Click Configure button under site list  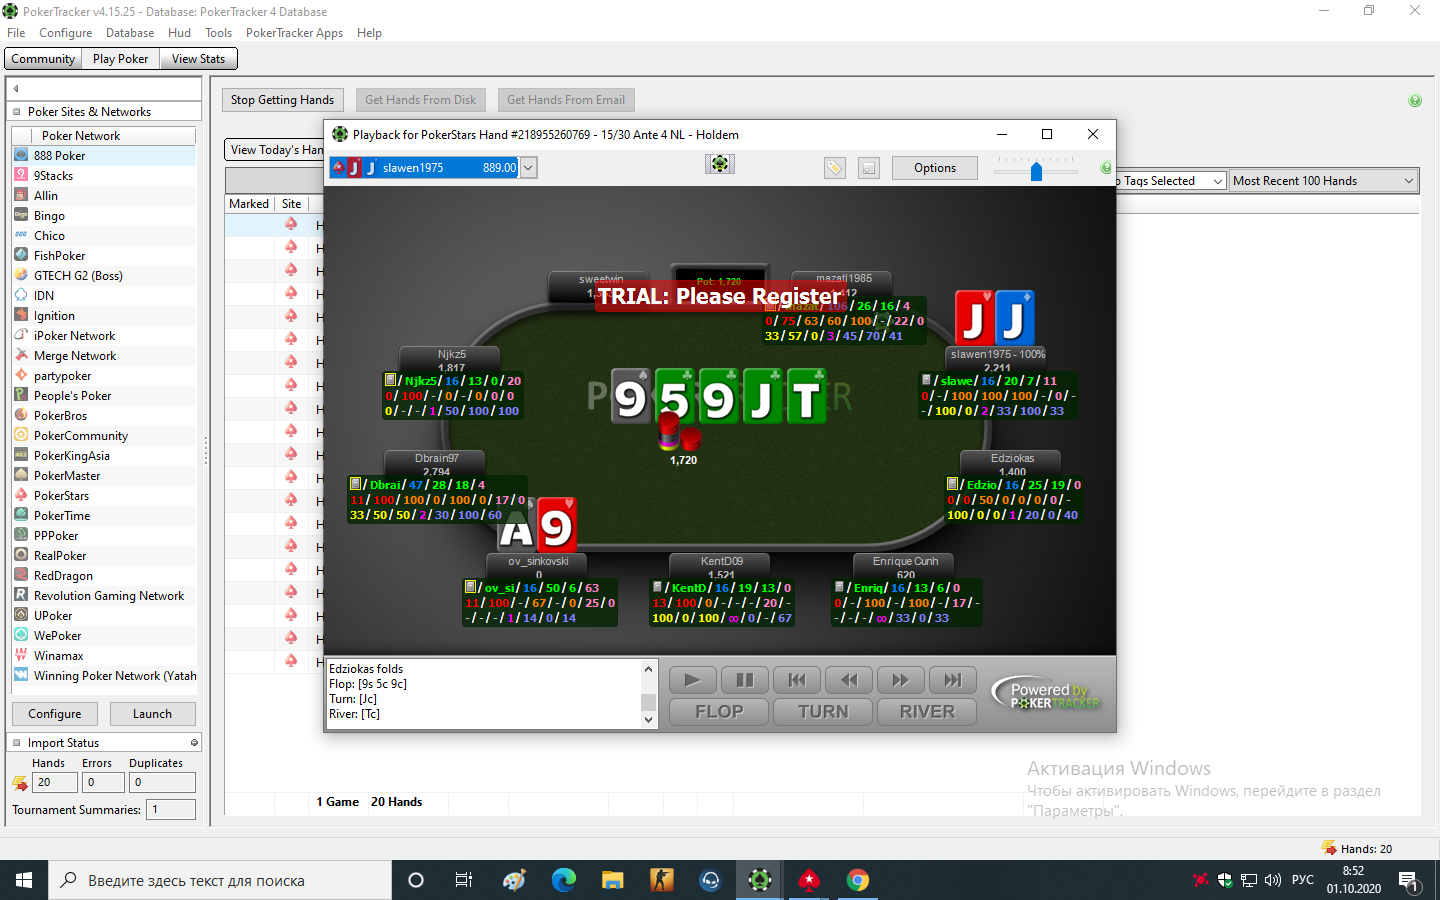(x=55, y=714)
